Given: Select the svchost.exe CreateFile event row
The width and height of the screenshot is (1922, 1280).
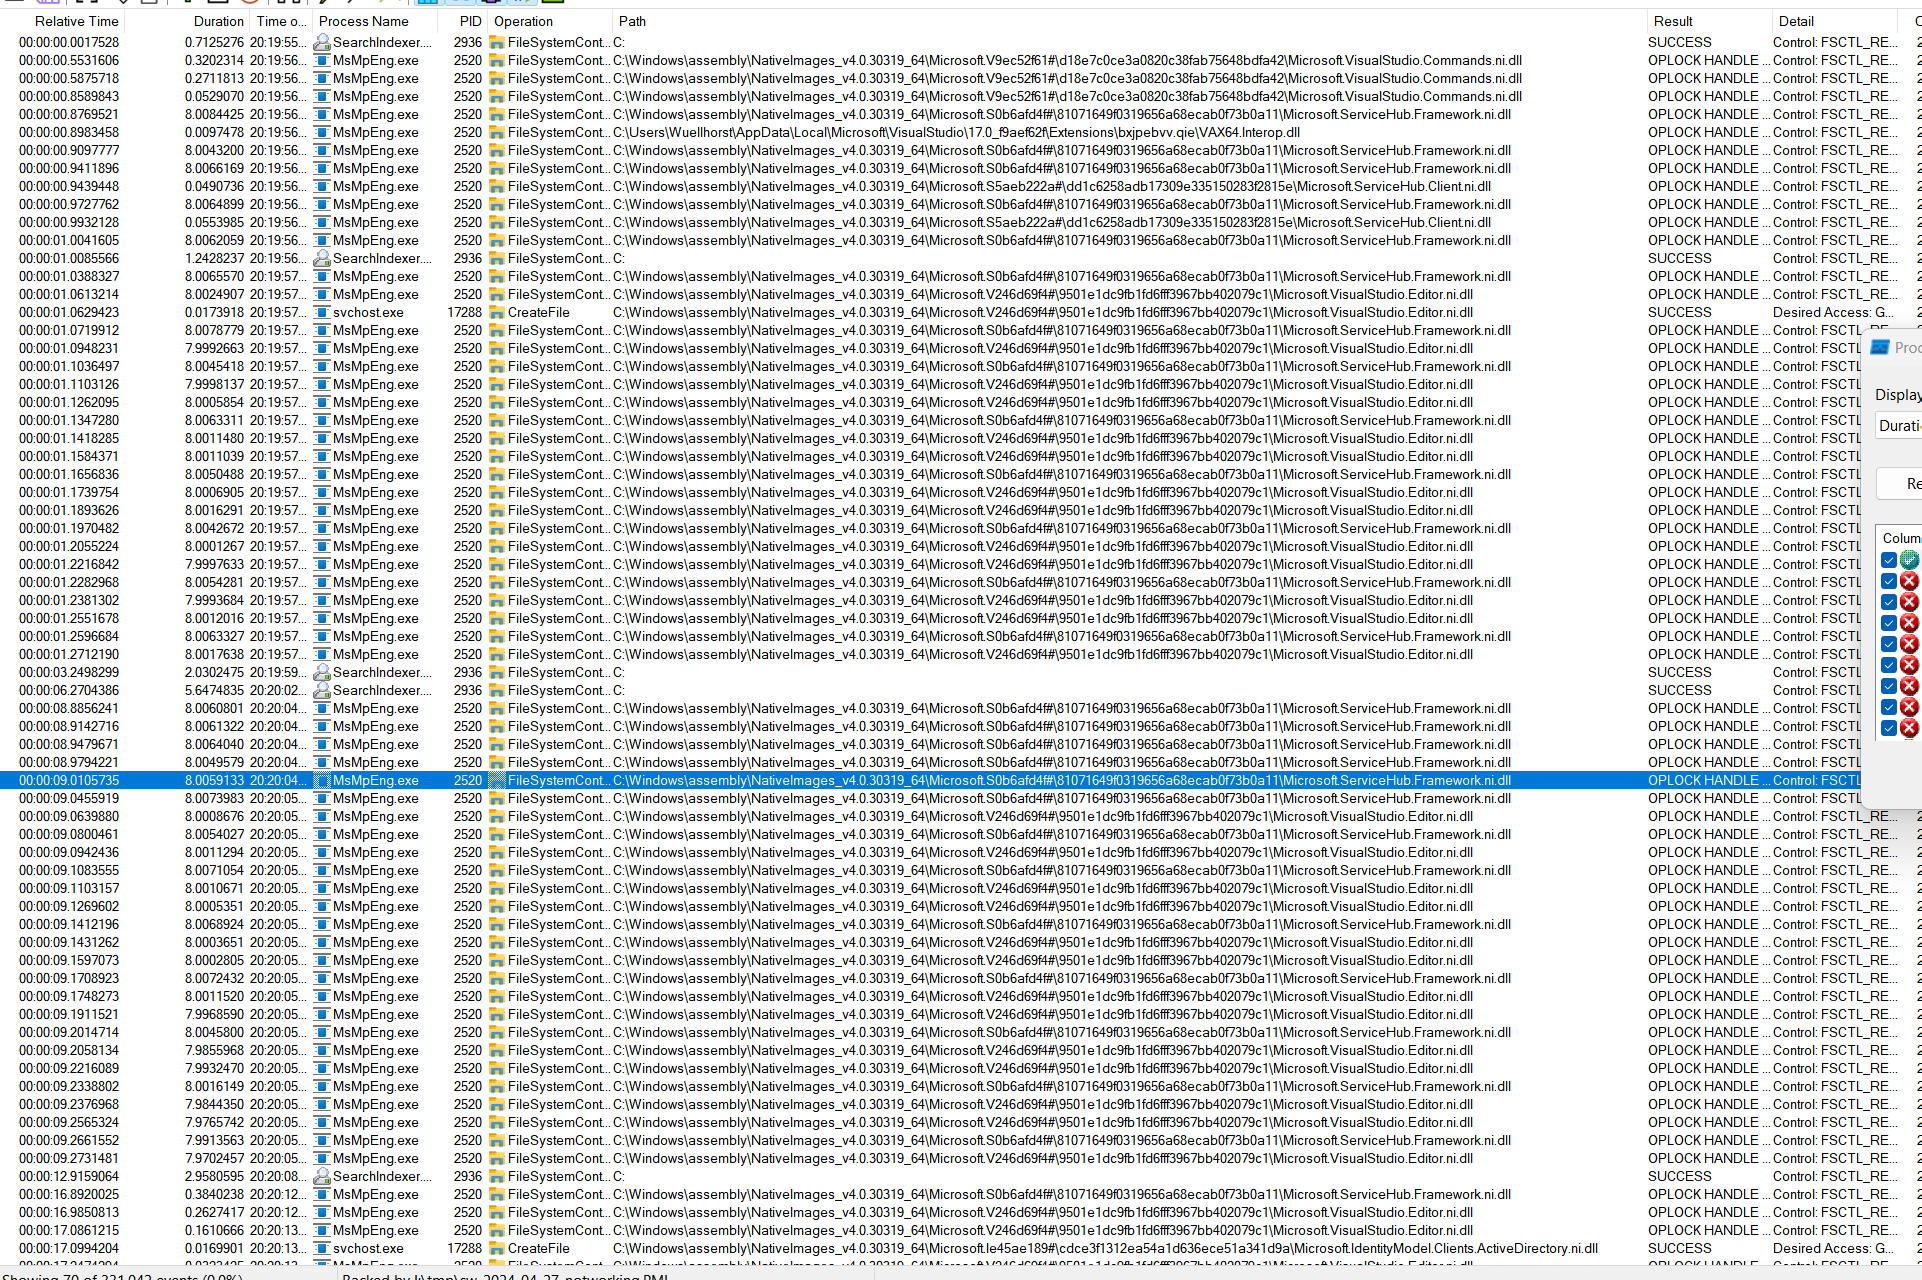Looking at the screenshot, I should pyautogui.click(x=400, y=311).
